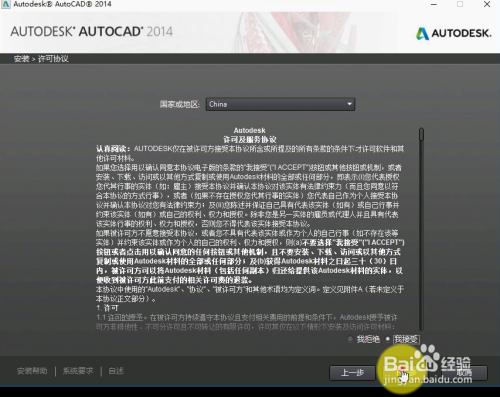Click the license agreement scrollbar thumb
This screenshot has height=397, width=500.
pyautogui.click(x=421, y=134)
